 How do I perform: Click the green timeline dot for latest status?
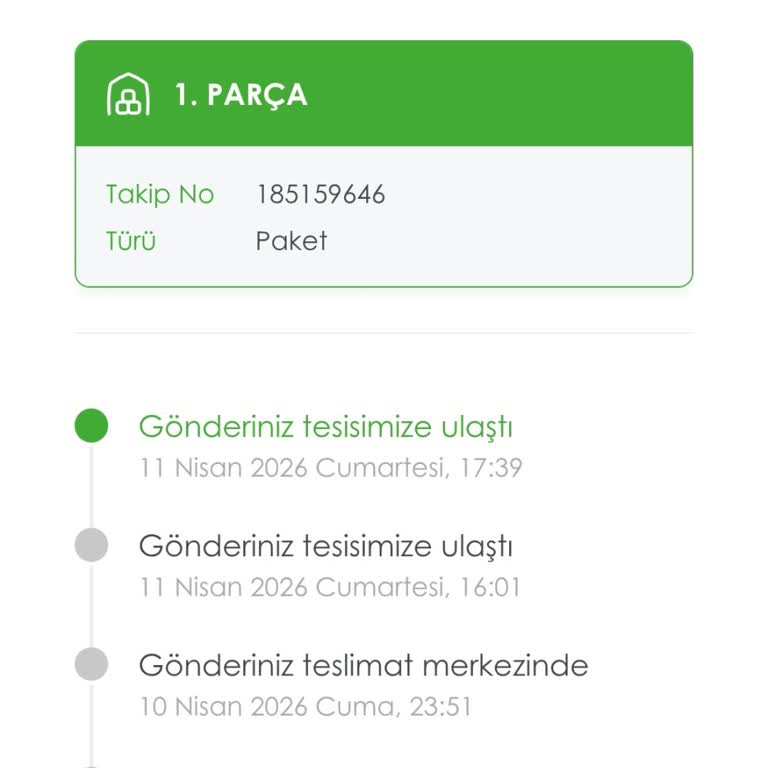(x=91, y=426)
